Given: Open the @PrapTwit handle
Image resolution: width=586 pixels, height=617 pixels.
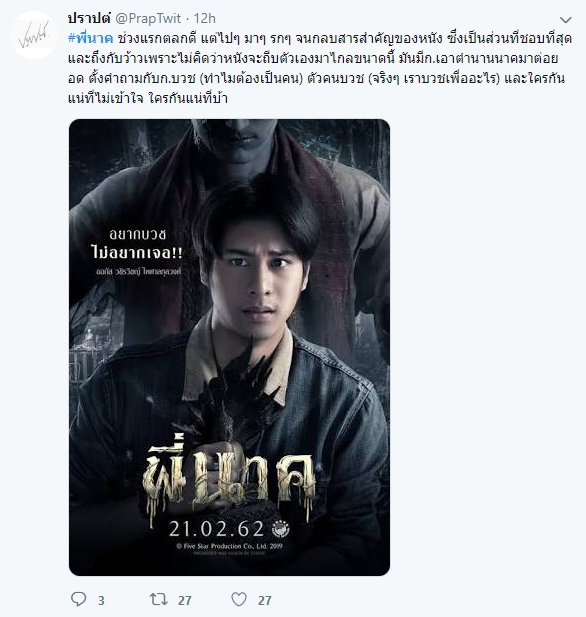Looking at the screenshot, I should 148,18.
